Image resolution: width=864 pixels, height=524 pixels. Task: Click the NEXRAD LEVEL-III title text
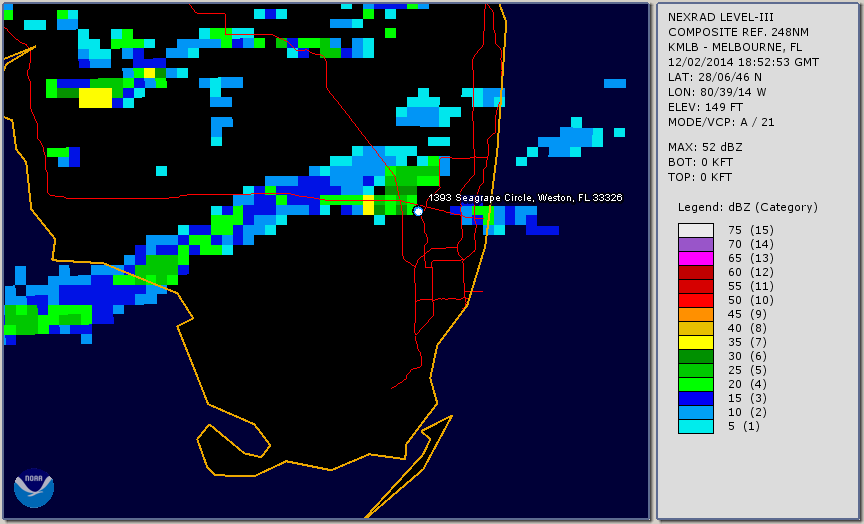coord(721,18)
